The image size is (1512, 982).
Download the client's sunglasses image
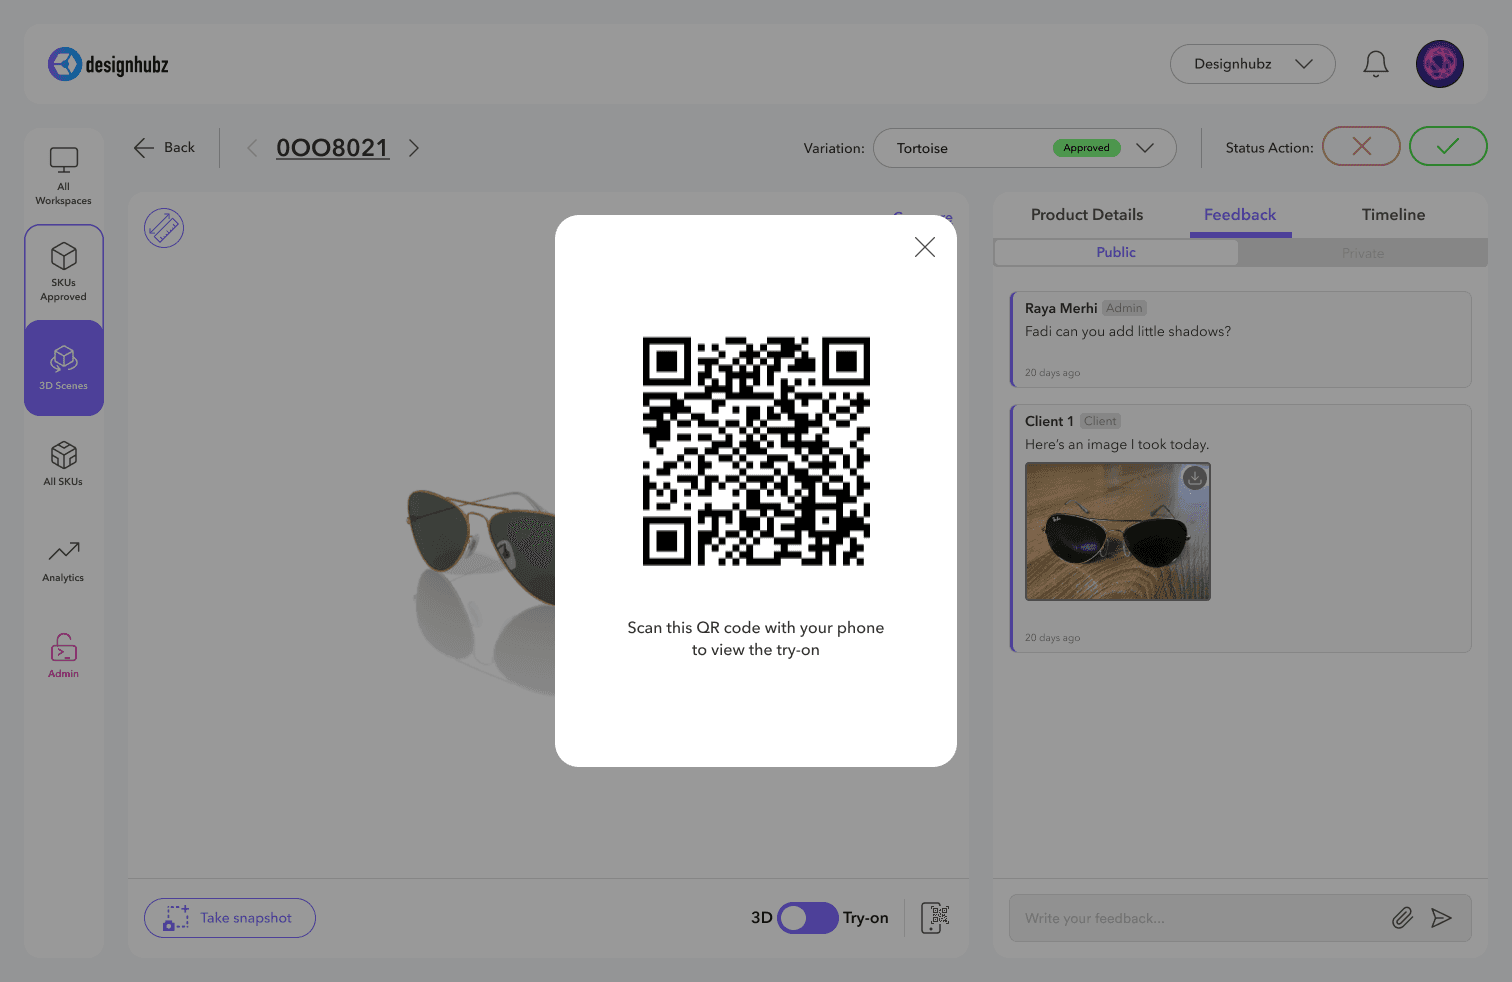tap(1195, 478)
